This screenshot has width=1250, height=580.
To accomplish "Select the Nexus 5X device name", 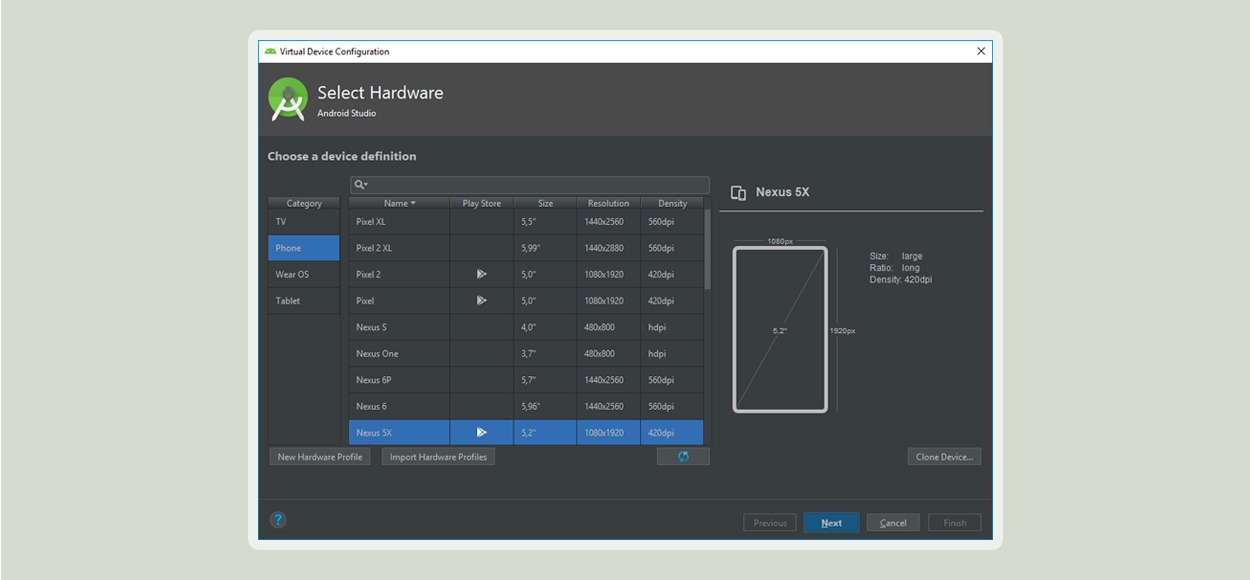I will pos(374,433).
